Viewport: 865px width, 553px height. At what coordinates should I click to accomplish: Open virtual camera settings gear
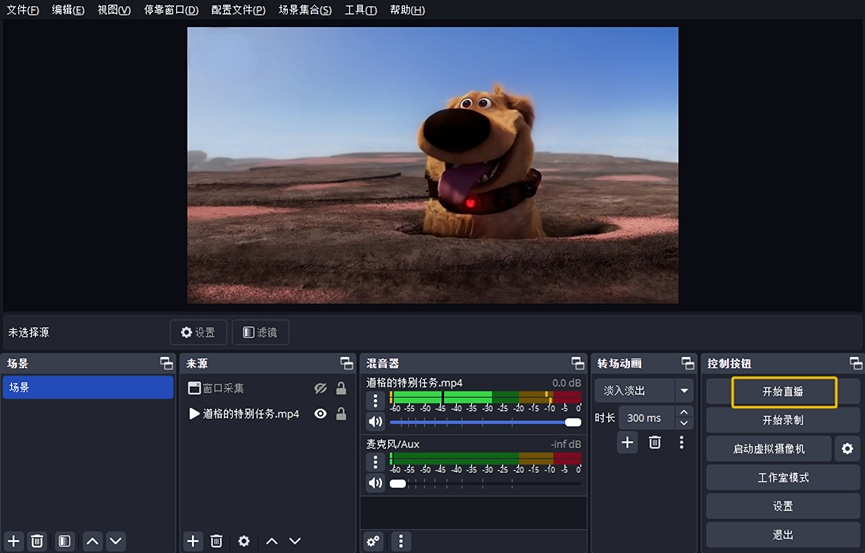coord(847,449)
